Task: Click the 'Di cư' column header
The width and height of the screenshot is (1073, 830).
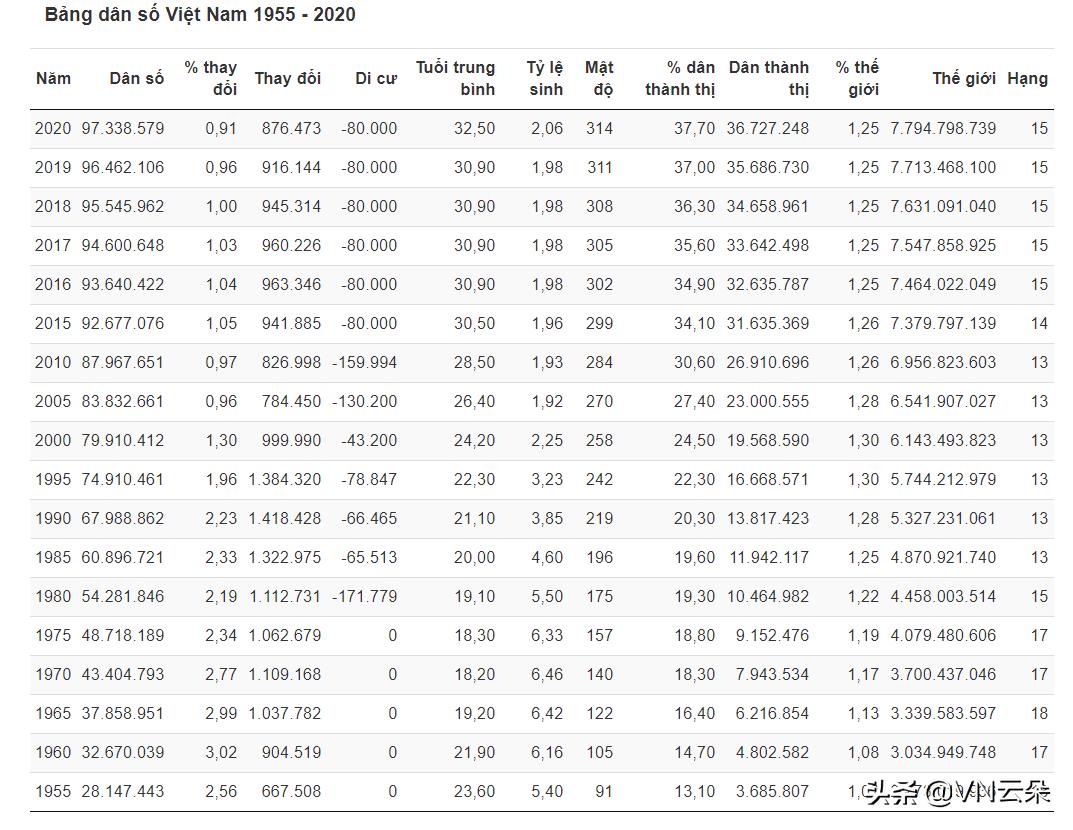Action: [376, 78]
